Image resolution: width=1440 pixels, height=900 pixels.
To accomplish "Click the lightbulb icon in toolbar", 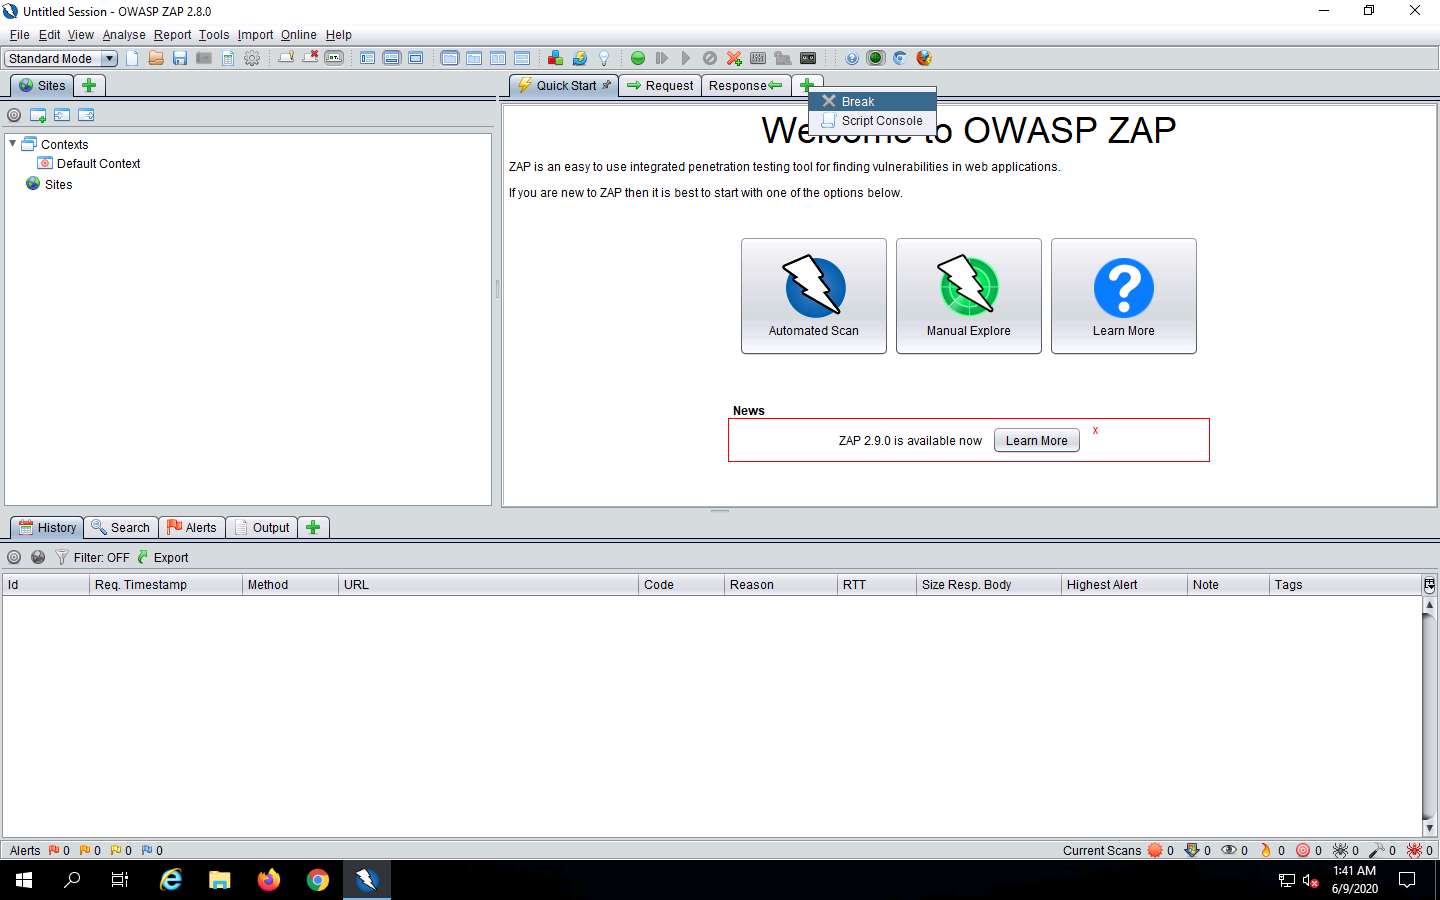I will pyautogui.click(x=603, y=58).
